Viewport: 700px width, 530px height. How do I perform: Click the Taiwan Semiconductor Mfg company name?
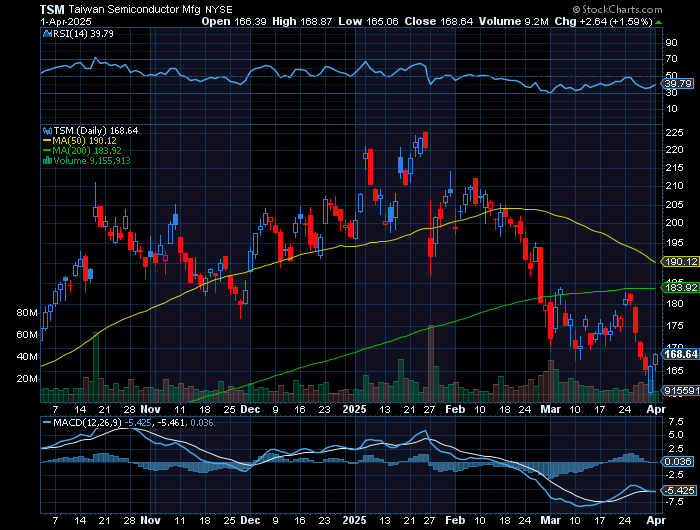[135, 9]
